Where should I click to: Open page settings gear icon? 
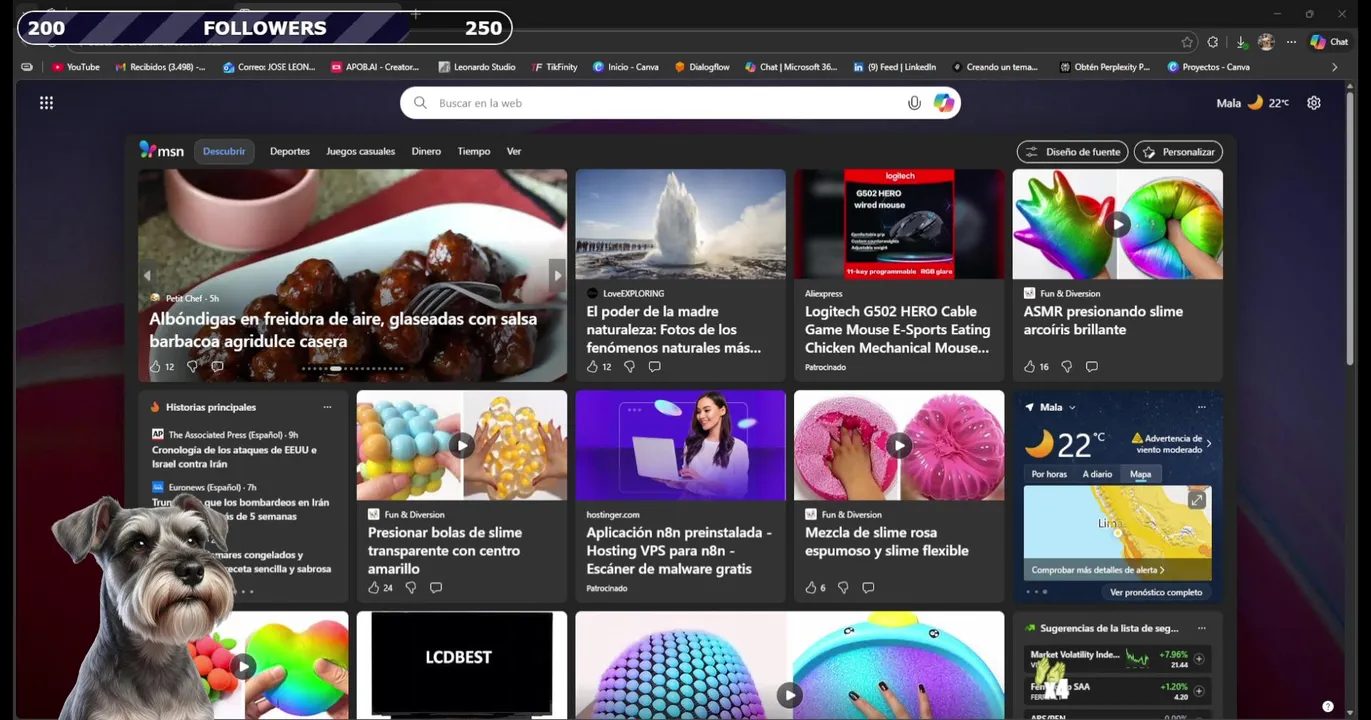tap(1314, 103)
